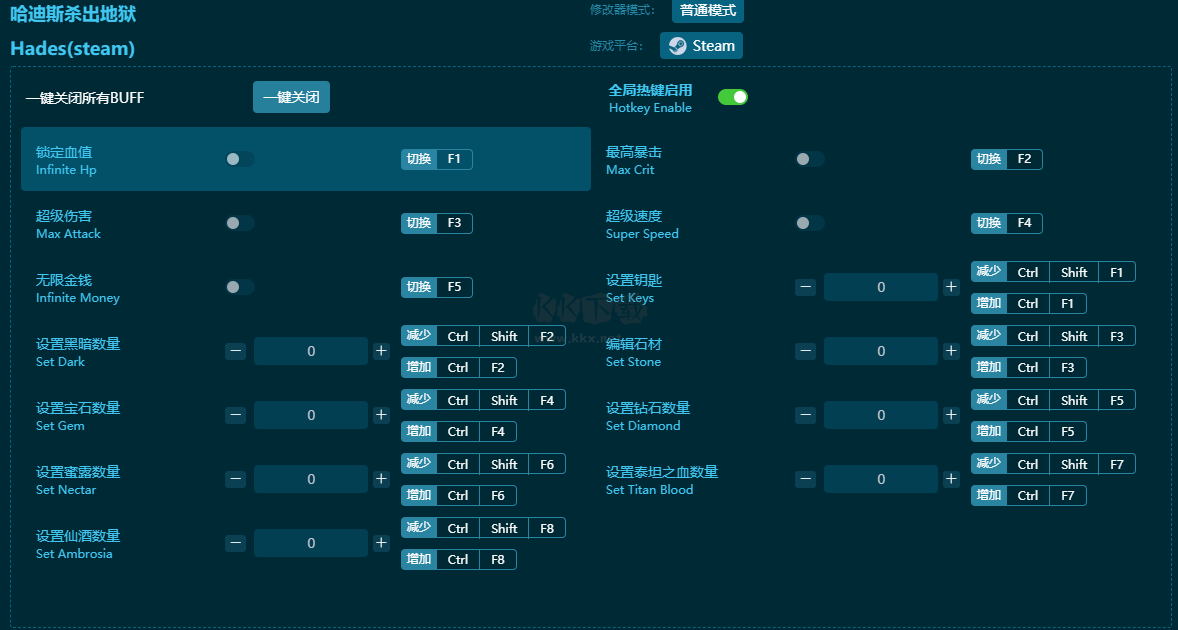This screenshot has height=630, width=1178.
Task: Toggle Infinite Hp switch
Action: [x=239, y=159]
